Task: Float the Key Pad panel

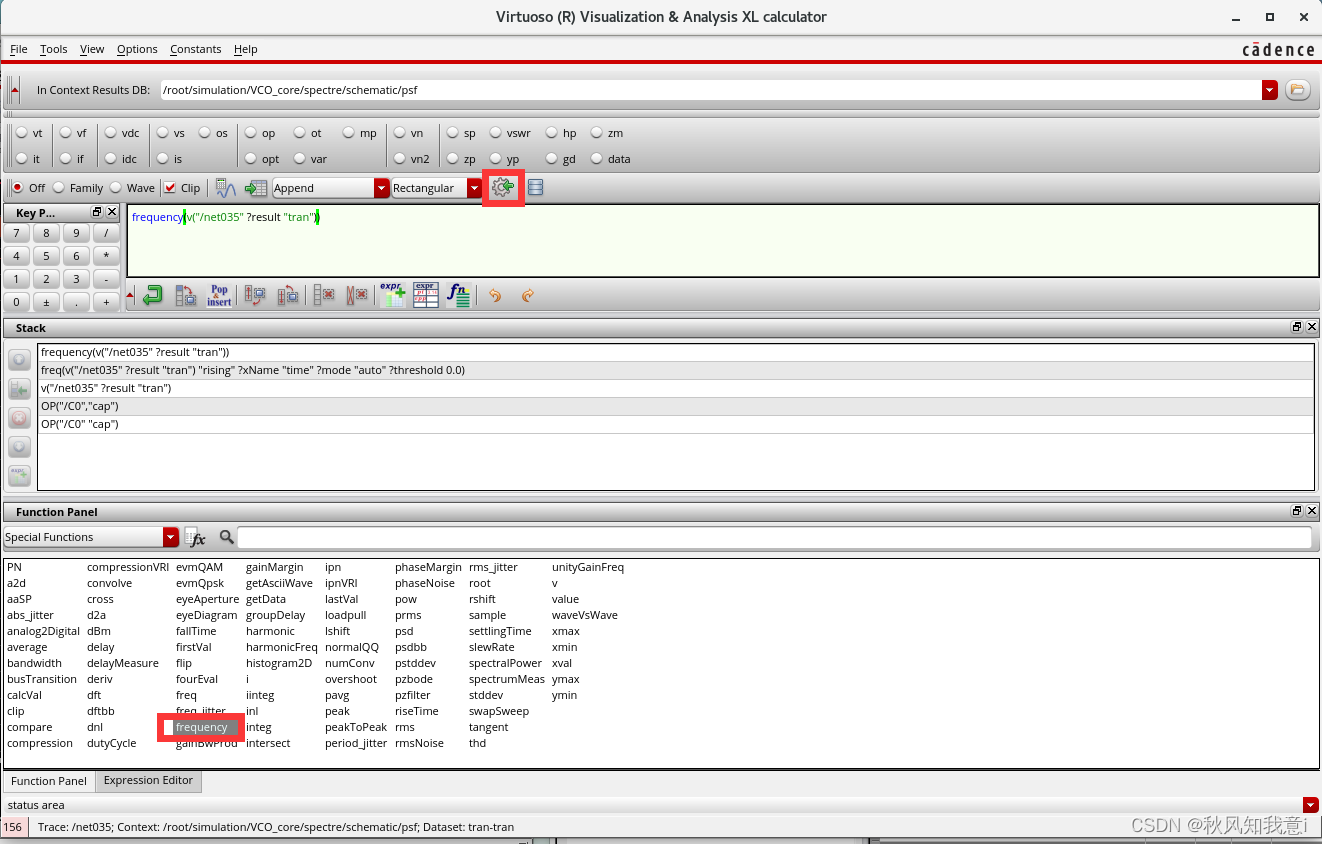Action: pos(97,212)
